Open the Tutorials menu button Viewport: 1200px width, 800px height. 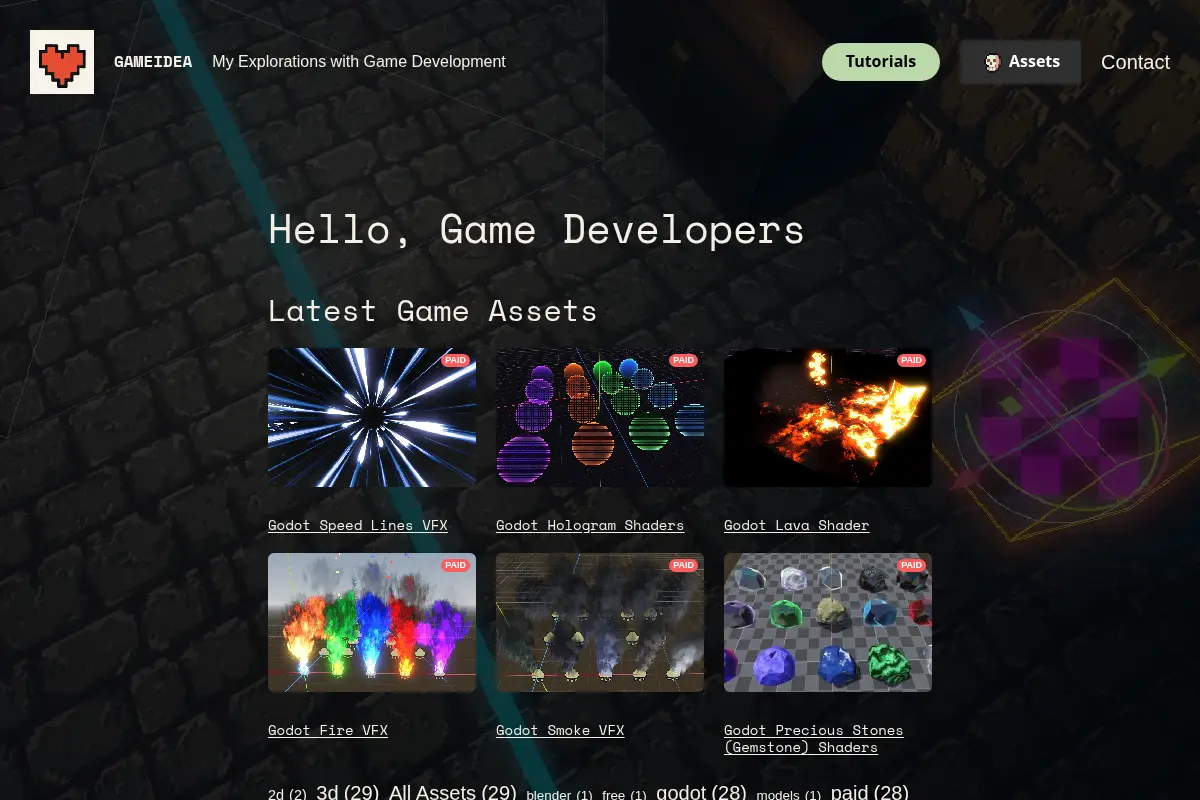(x=881, y=62)
